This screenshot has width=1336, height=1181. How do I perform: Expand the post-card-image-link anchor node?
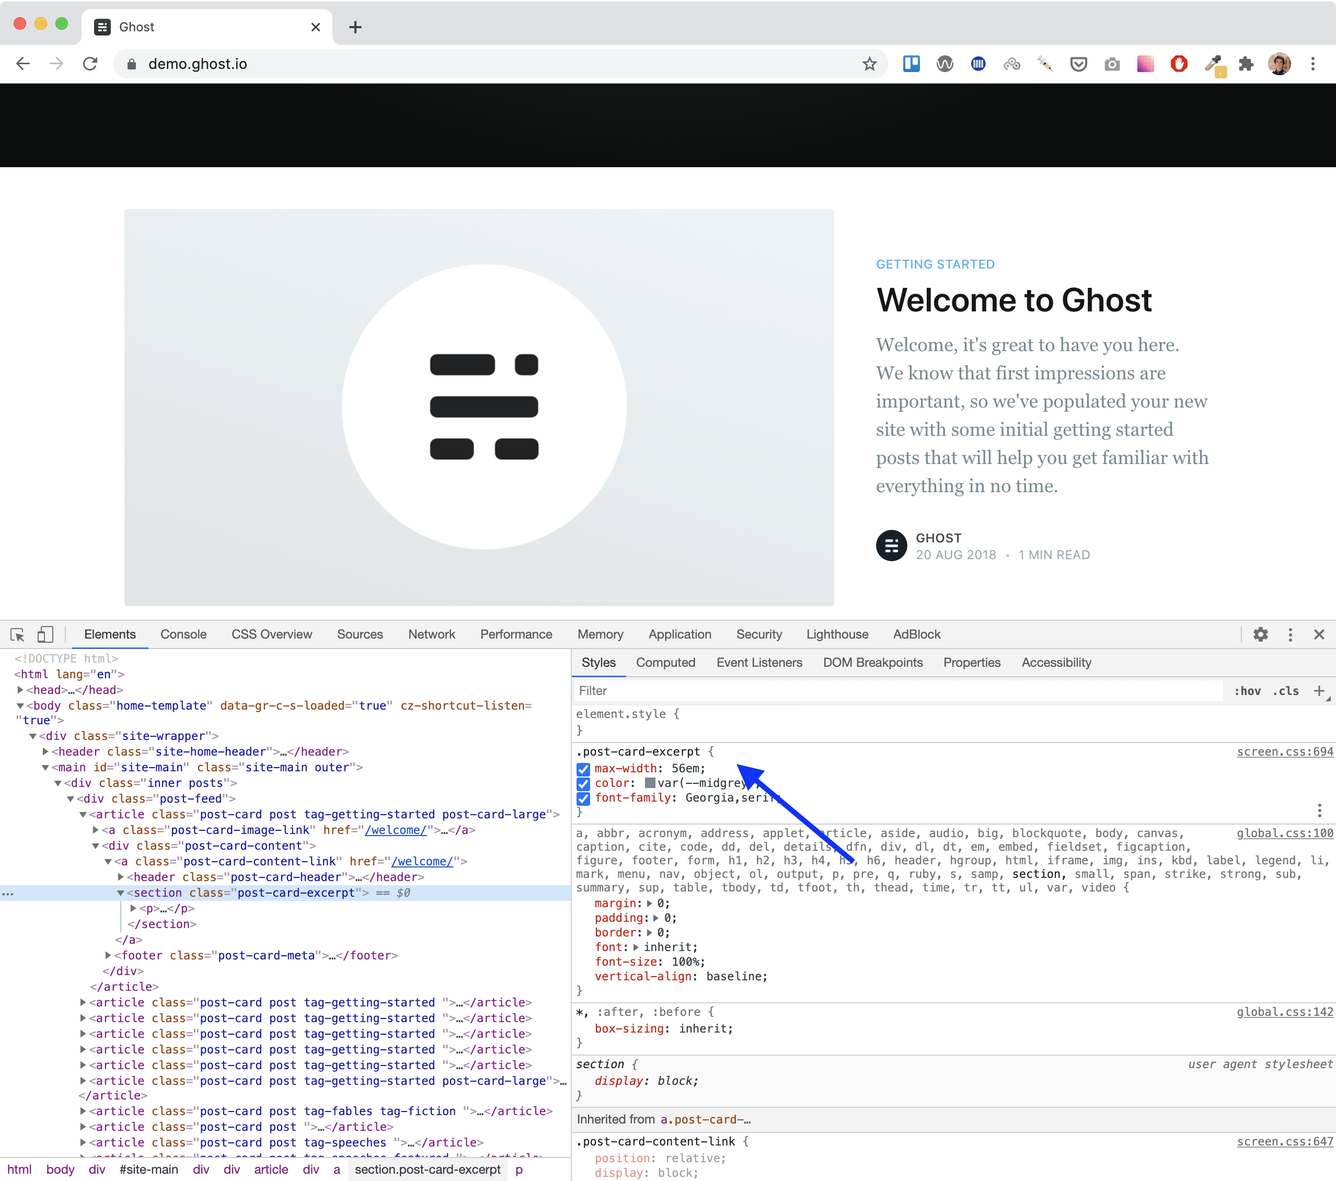96,830
